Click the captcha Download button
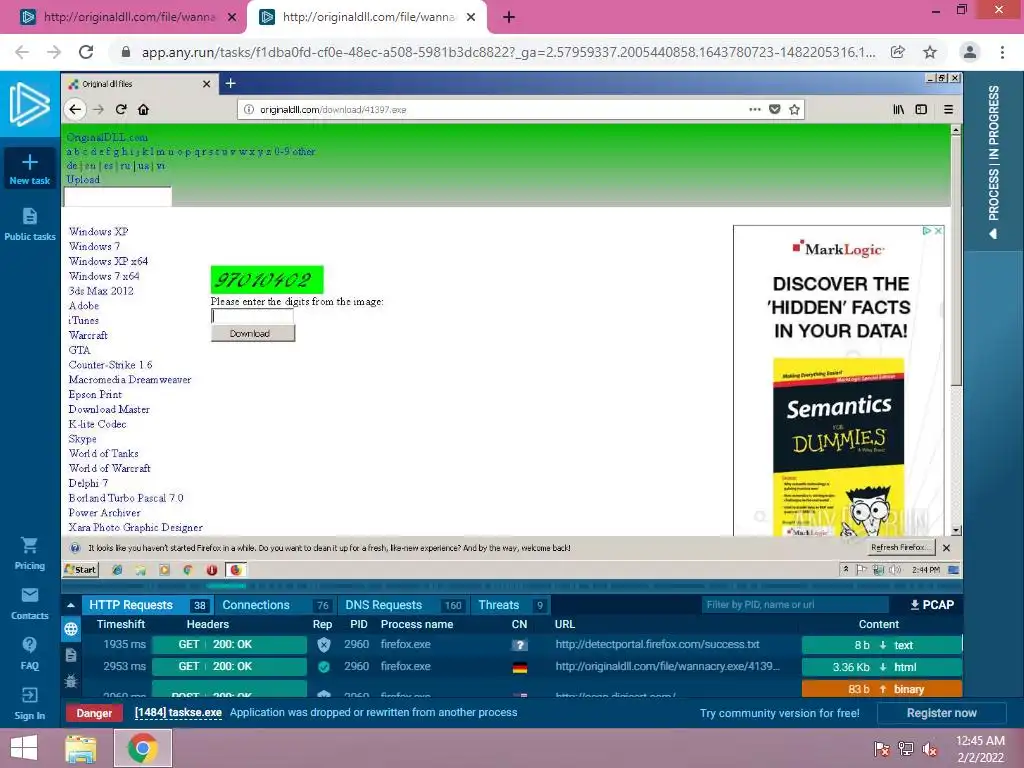The width and height of the screenshot is (1024, 768). point(253,334)
